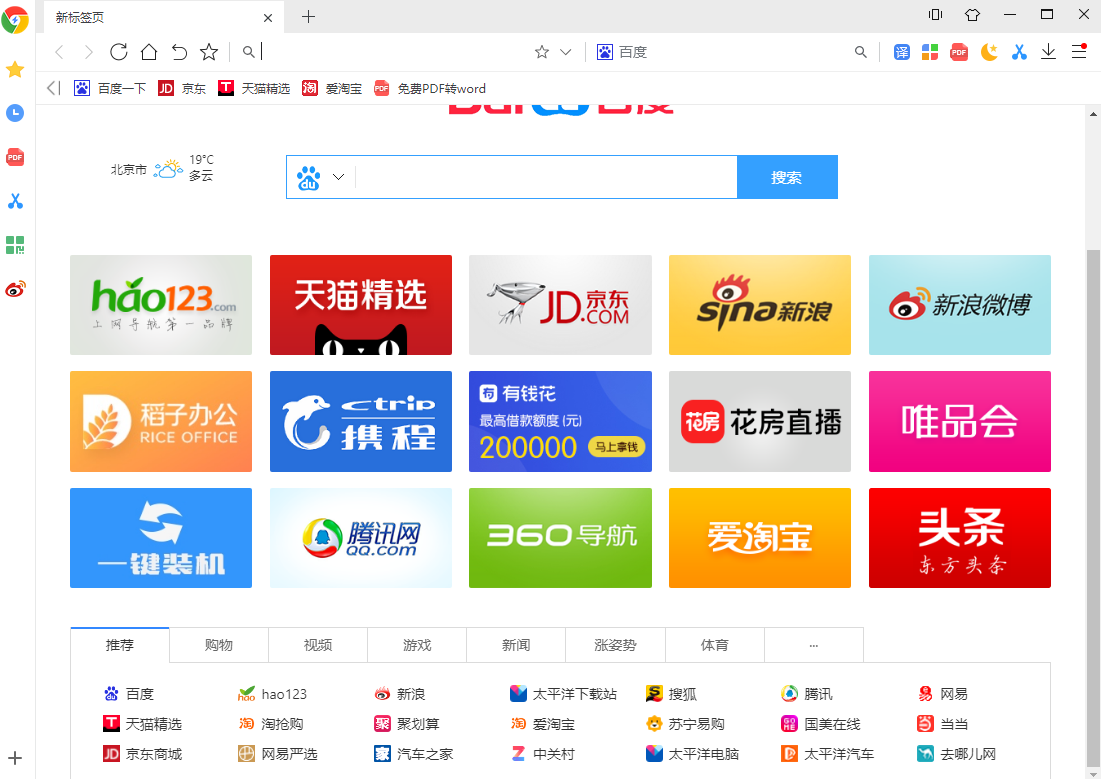The height and width of the screenshot is (779, 1101).
Task: Switch to the 推荐 tab
Action: click(120, 645)
